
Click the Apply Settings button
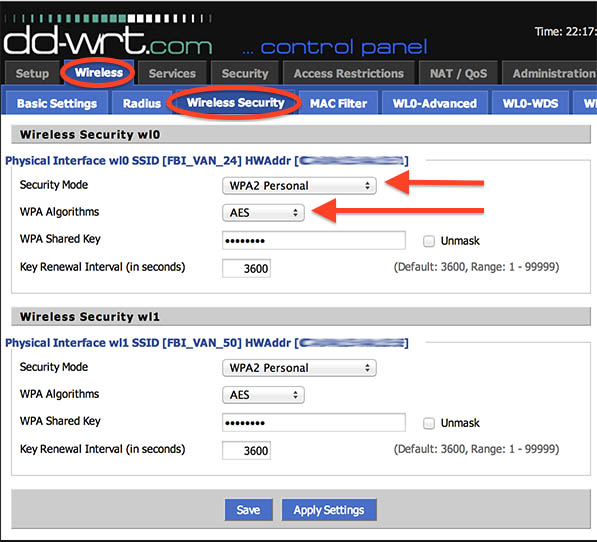pyautogui.click(x=329, y=510)
